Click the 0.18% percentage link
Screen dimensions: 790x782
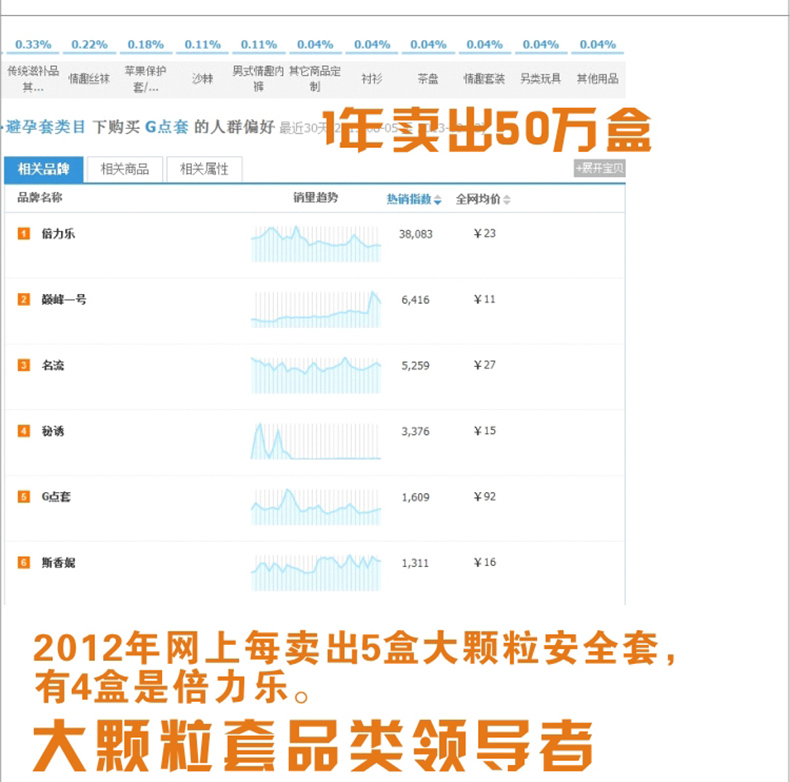[x=146, y=44]
